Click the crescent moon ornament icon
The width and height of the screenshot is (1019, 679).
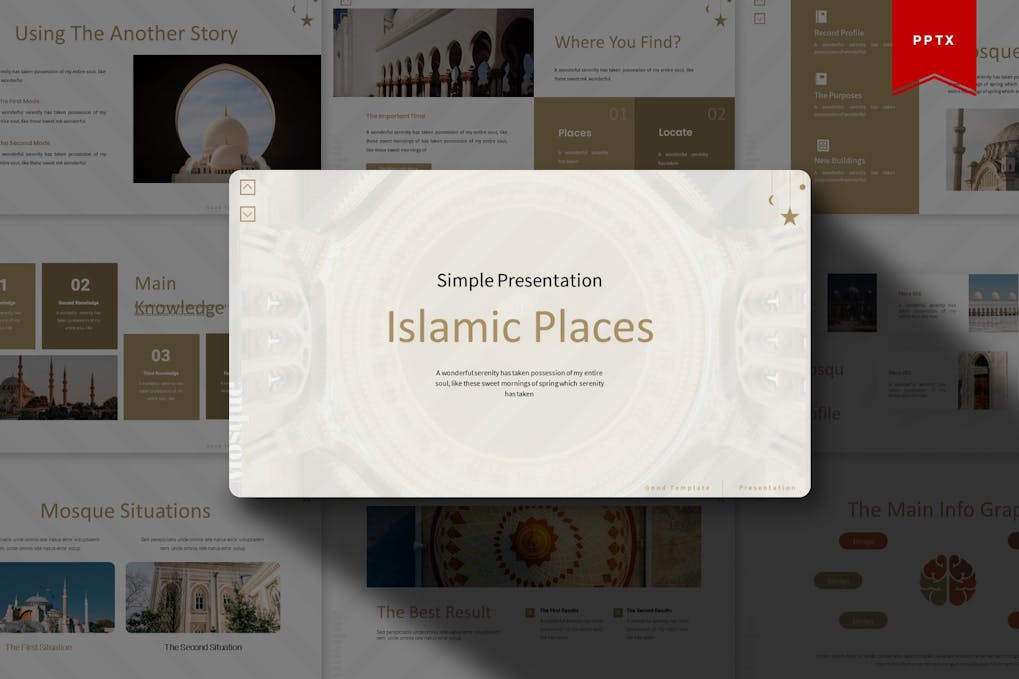point(769,198)
